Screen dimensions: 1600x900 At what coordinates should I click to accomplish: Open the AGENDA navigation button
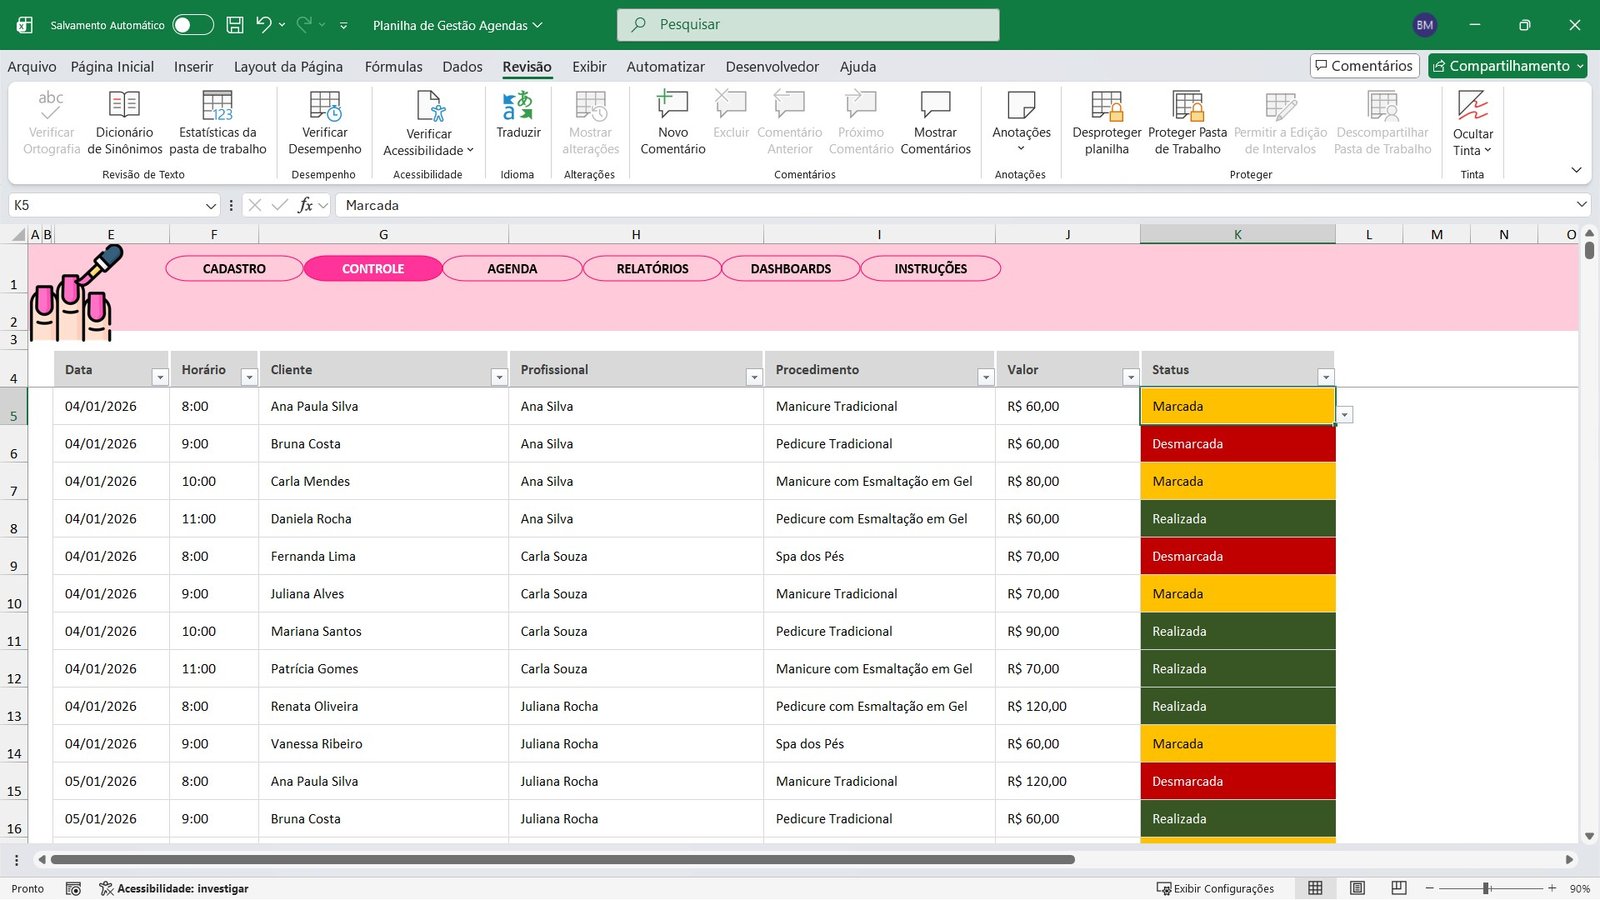click(512, 268)
